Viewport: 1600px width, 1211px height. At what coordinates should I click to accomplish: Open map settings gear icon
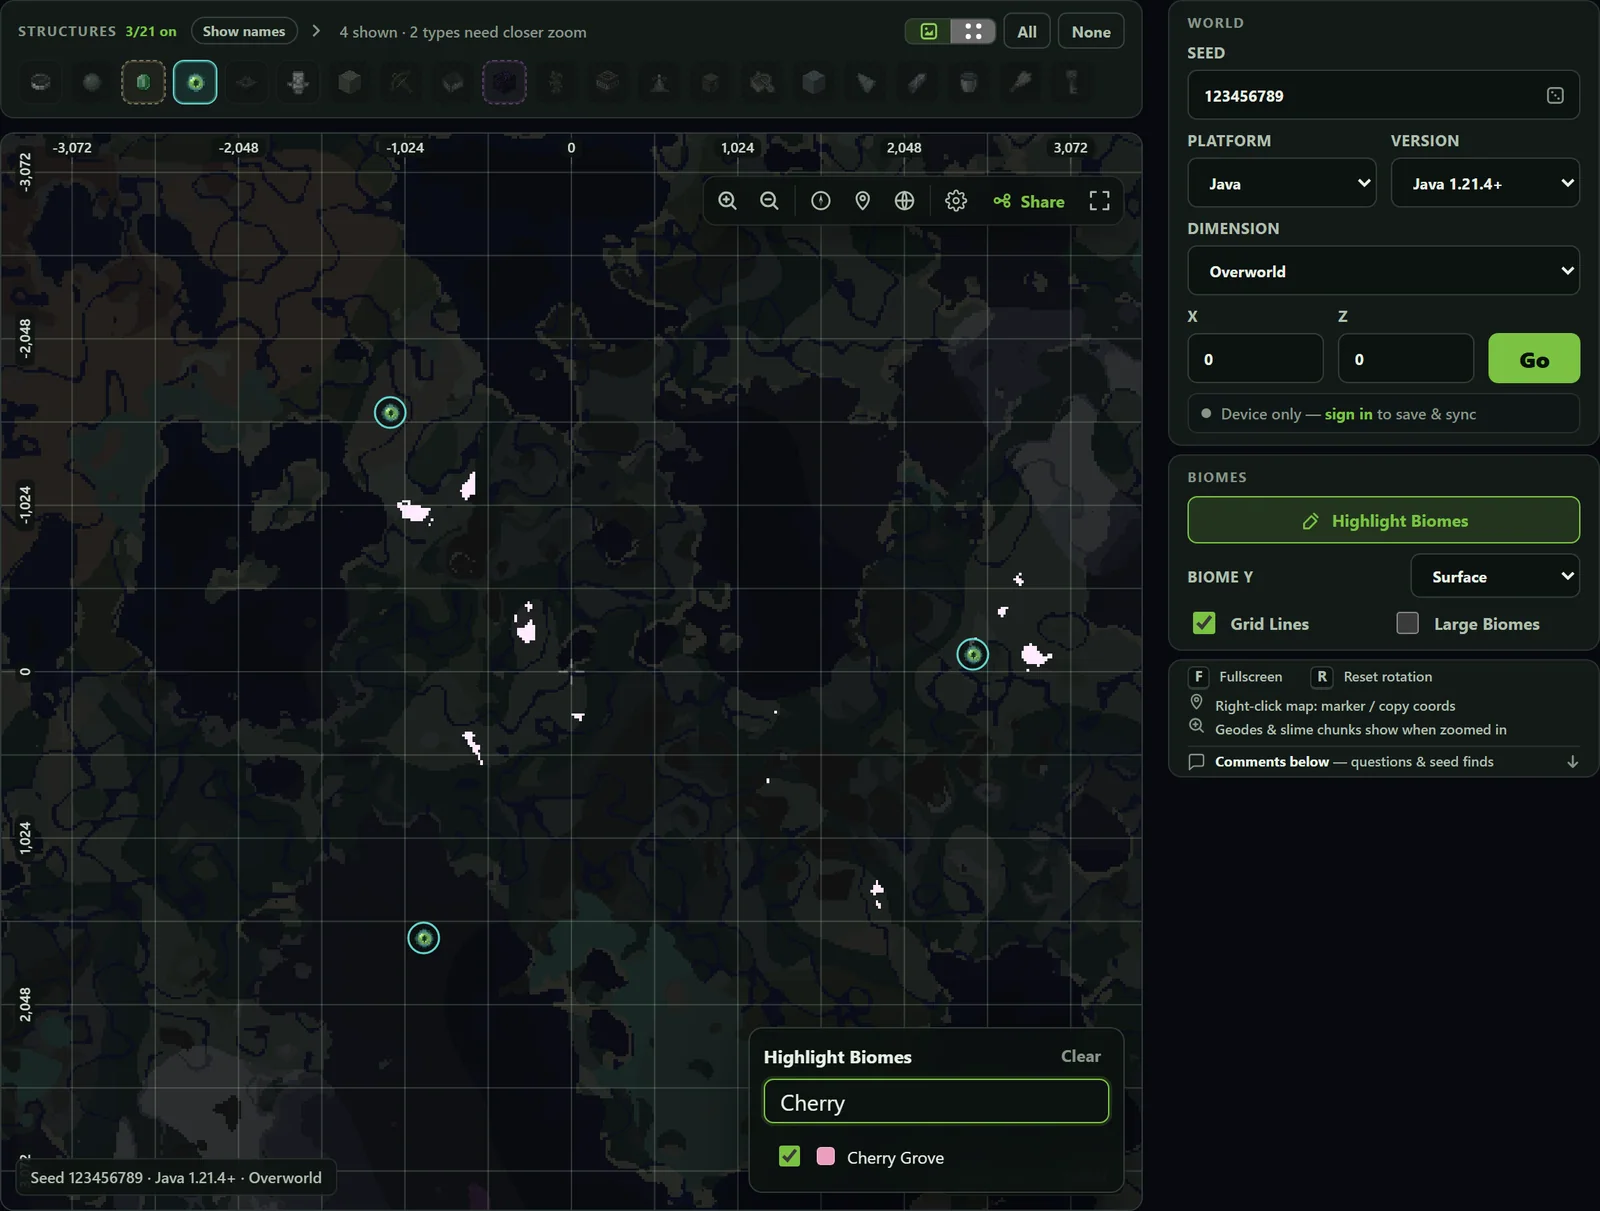coord(956,201)
